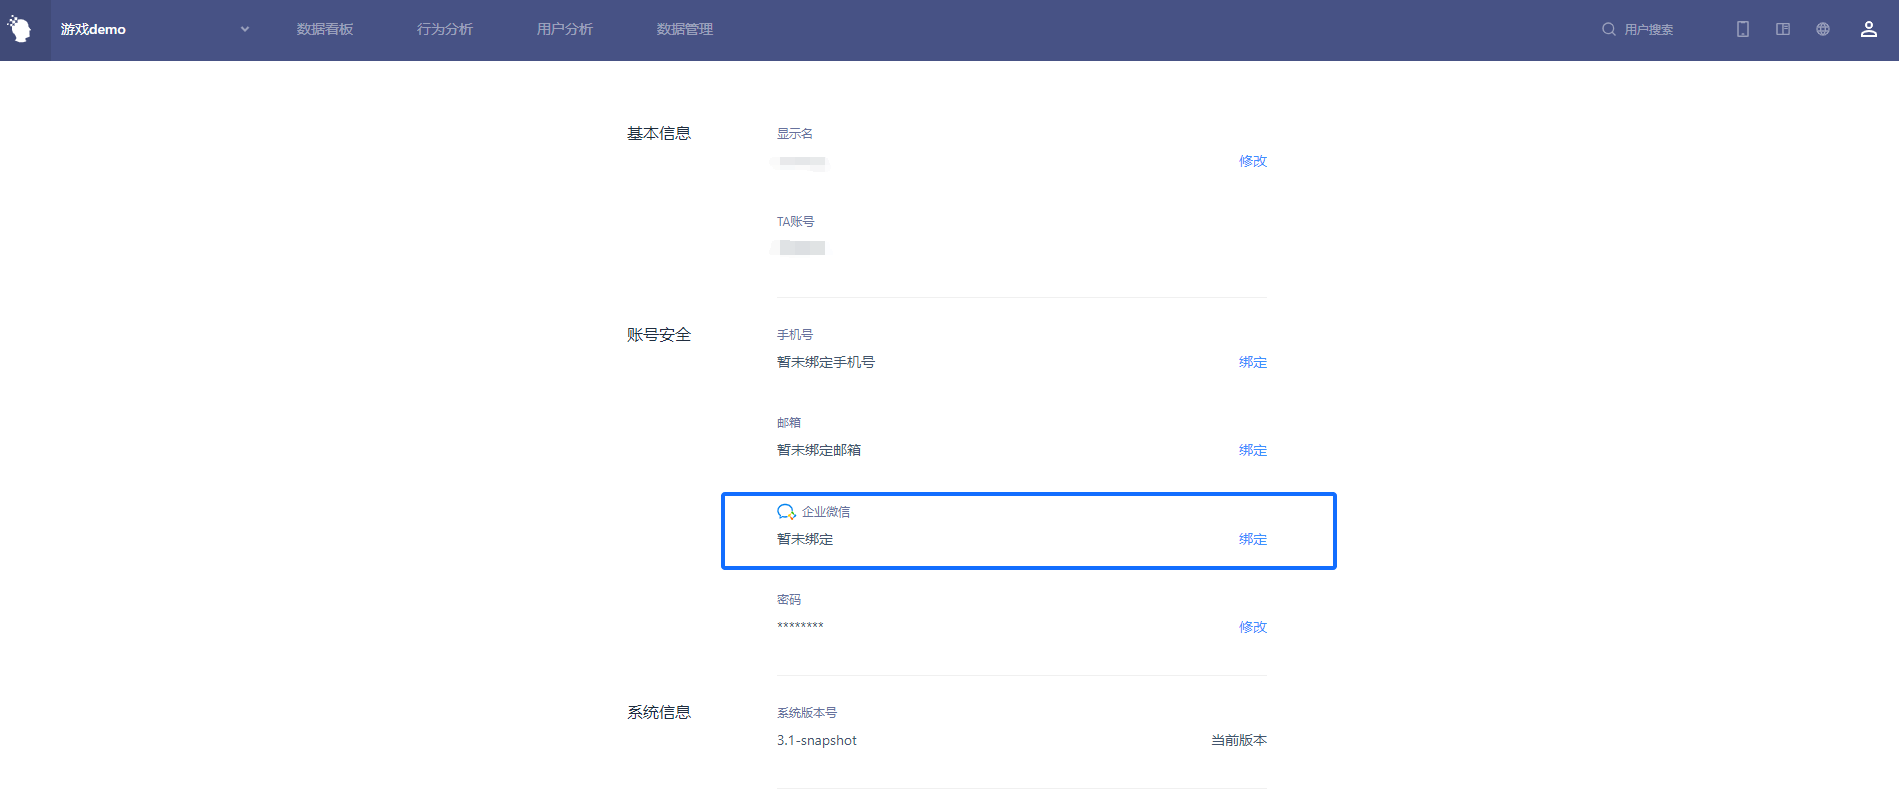The height and width of the screenshot is (811, 1899).
Task: Open the 数据看板 menu
Action: click(x=325, y=30)
